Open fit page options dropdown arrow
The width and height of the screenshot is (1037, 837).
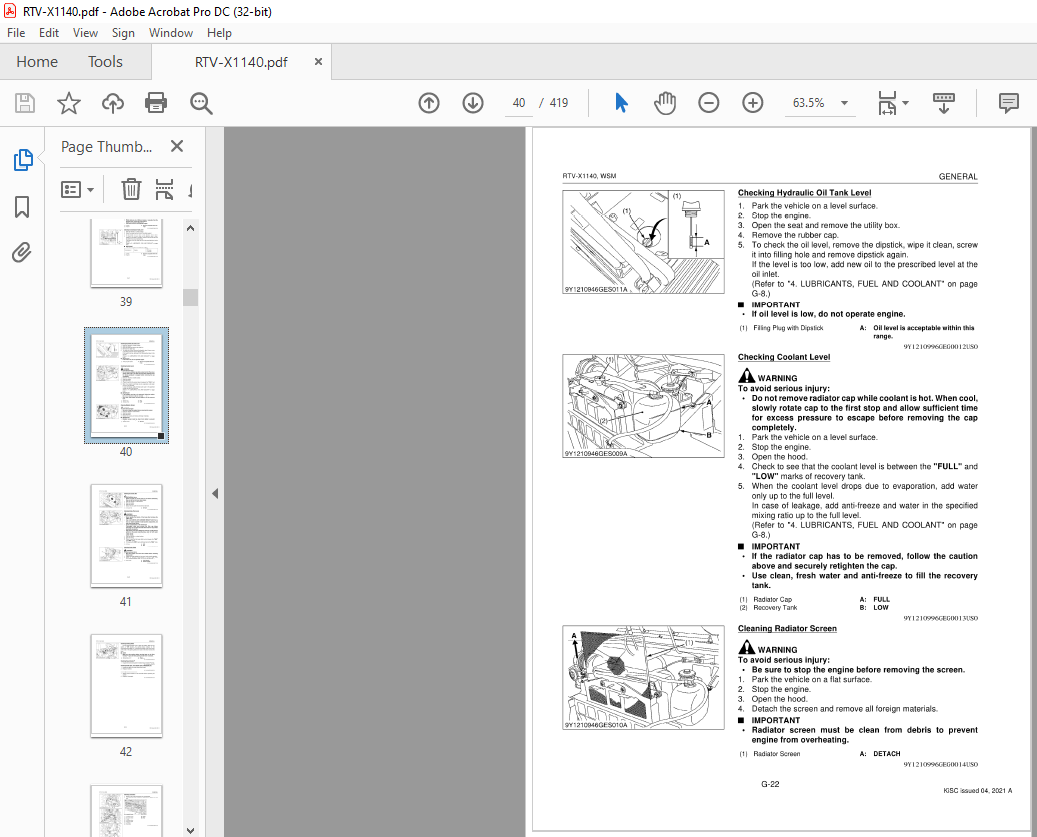[x=905, y=103]
